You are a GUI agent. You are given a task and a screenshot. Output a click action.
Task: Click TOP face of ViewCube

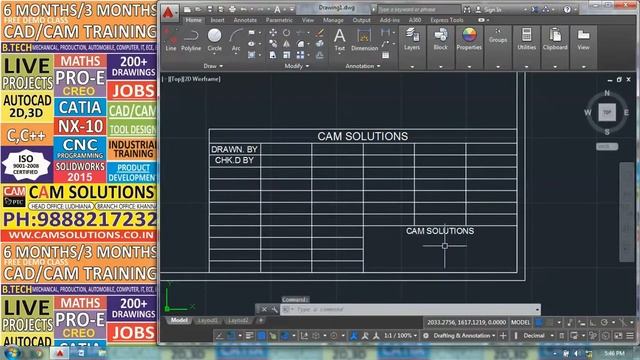click(607, 112)
